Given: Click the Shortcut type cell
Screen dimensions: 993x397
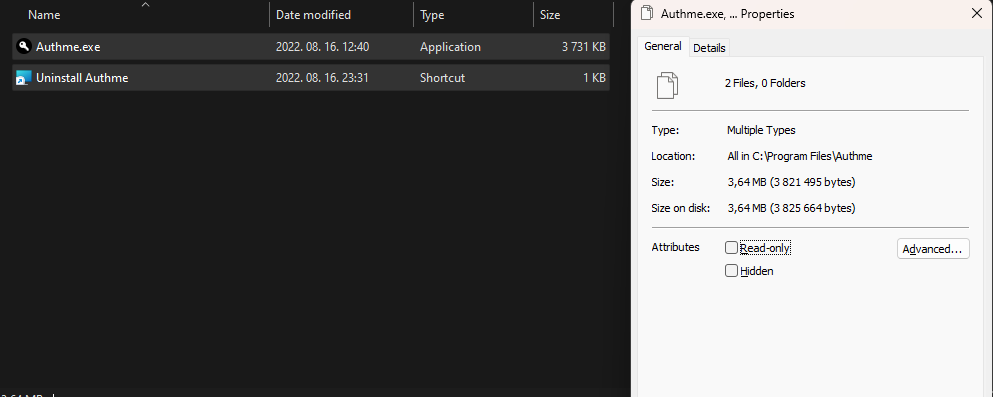Looking at the screenshot, I should pos(442,78).
